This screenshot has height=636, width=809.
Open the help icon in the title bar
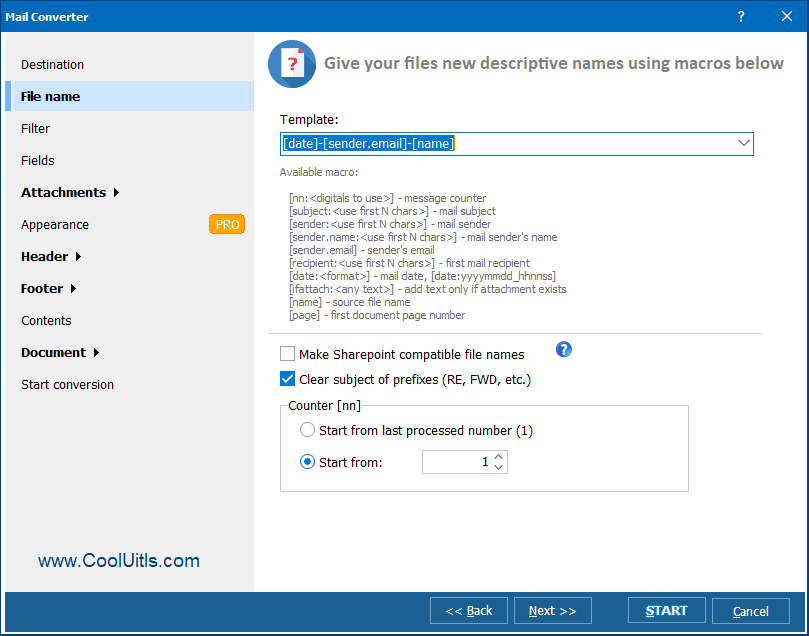pos(740,16)
